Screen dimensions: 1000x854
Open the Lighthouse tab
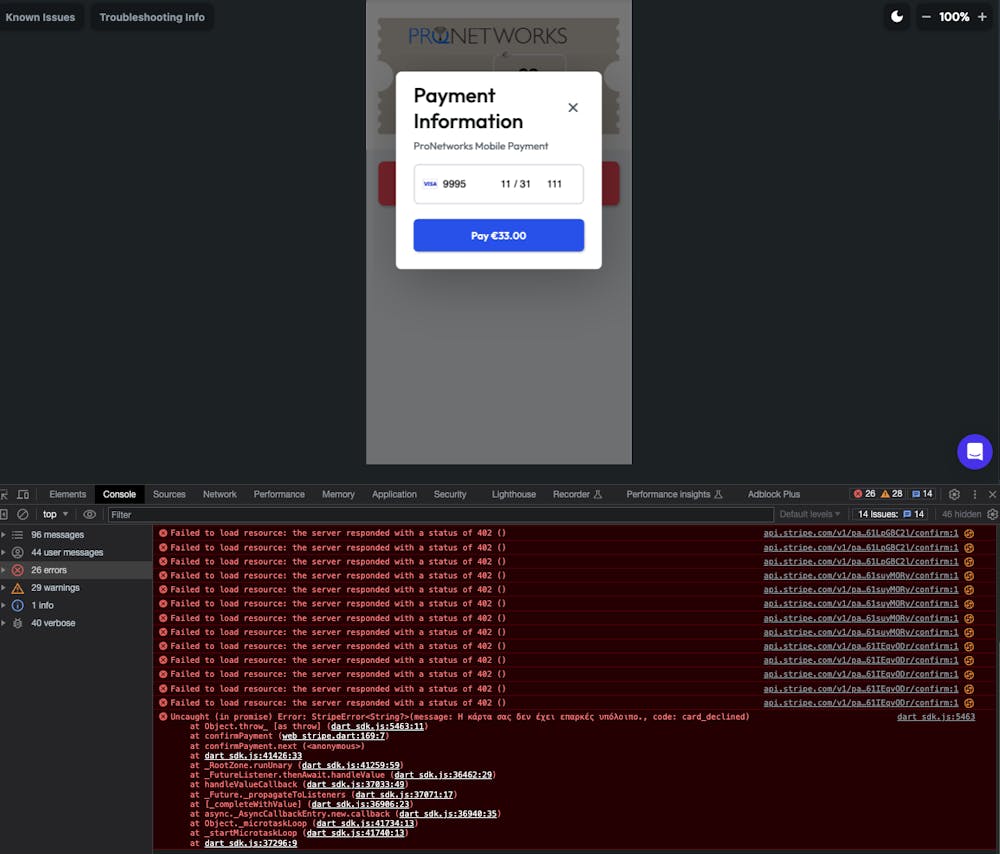coord(513,494)
